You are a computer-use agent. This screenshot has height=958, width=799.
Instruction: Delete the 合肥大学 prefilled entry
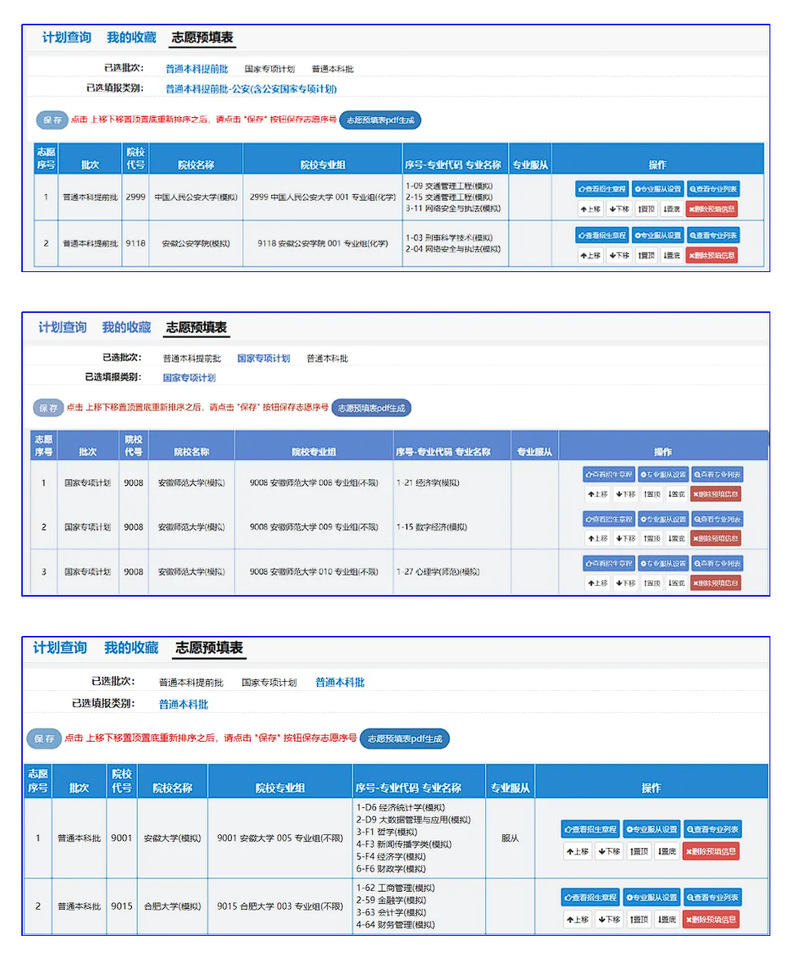click(x=712, y=919)
